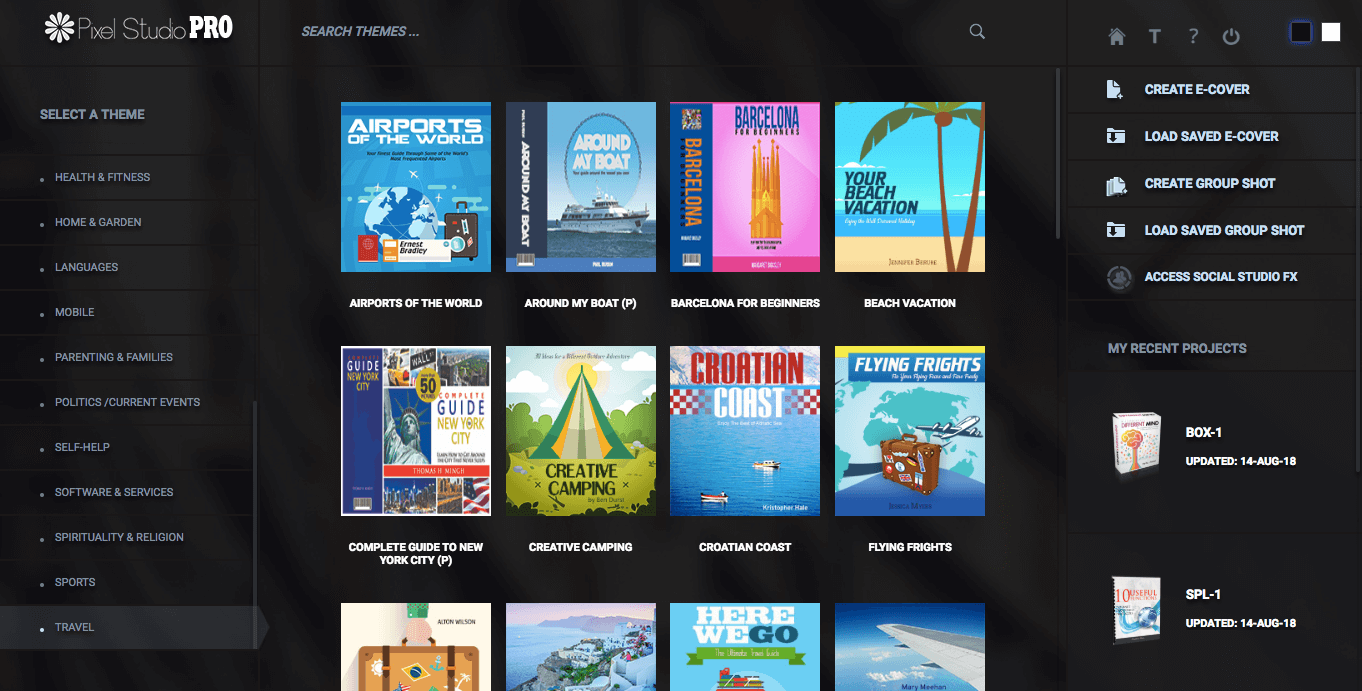Open Flying Frights cover thumbnail
The height and width of the screenshot is (691, 1362).
click(910, 431)
